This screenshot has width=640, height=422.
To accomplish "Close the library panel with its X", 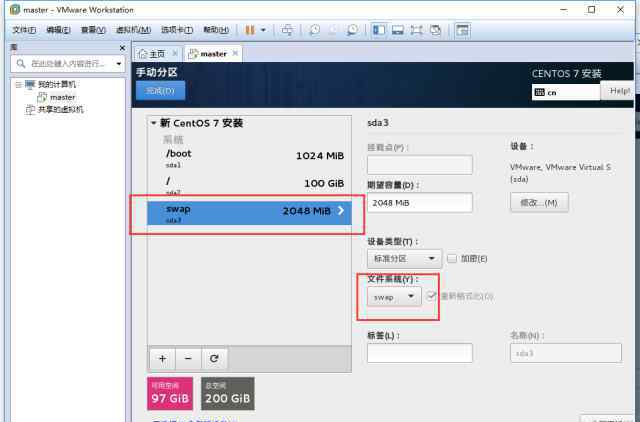I will pos(122,48).
